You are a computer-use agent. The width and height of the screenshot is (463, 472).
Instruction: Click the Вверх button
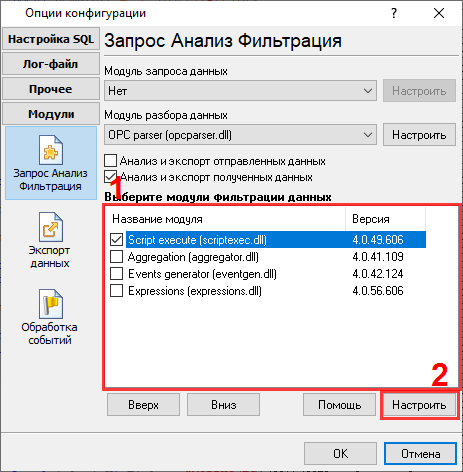coord(143,405)
